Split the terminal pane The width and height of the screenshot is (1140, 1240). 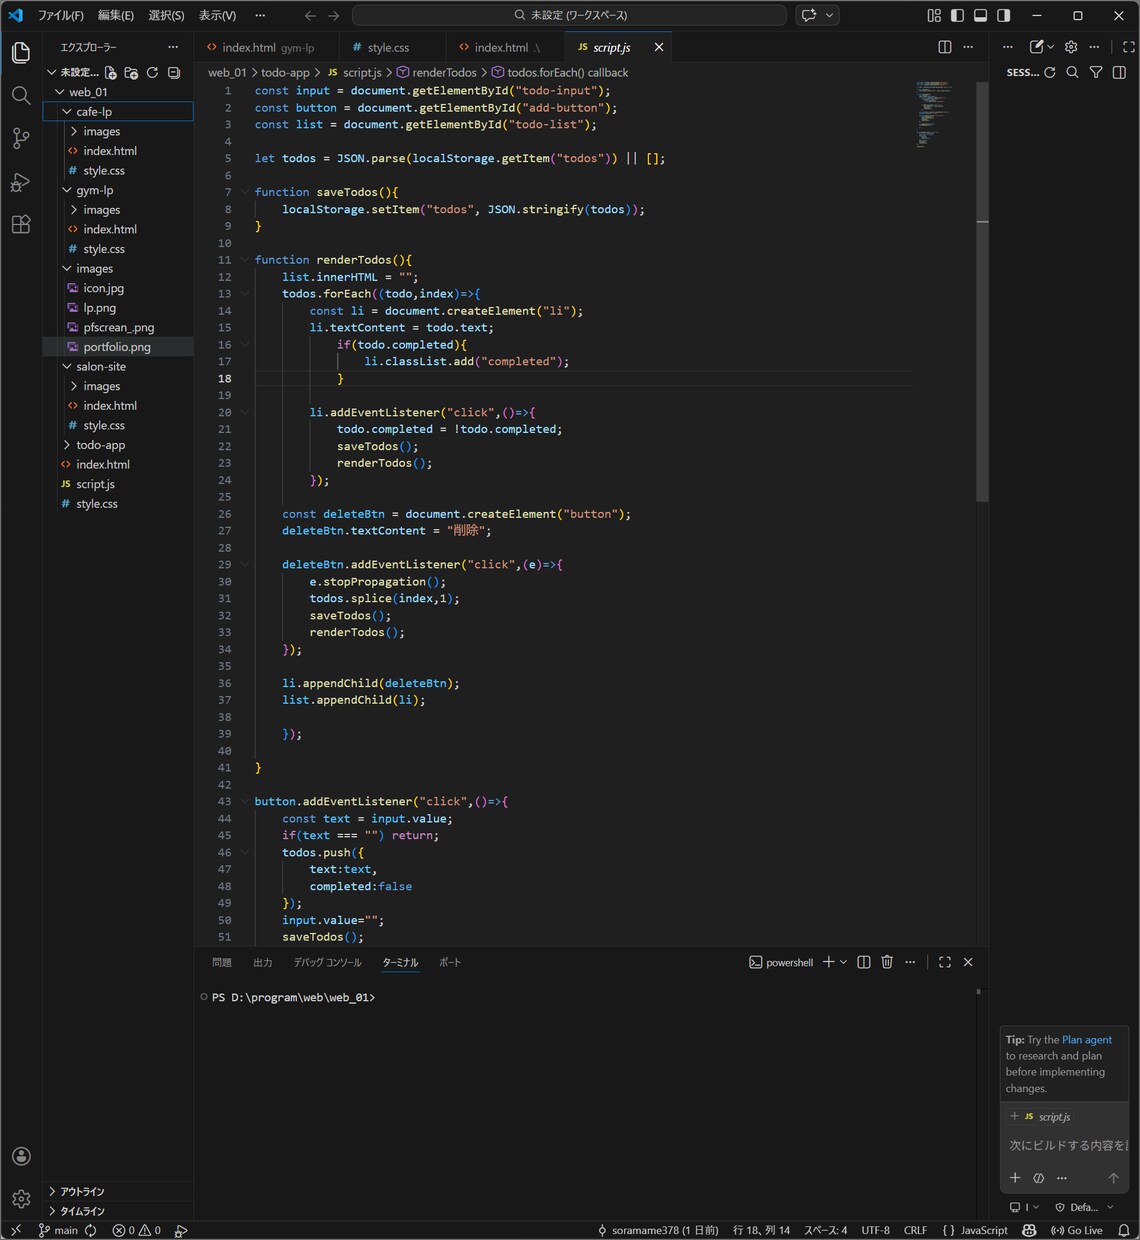tap(864, 962)
